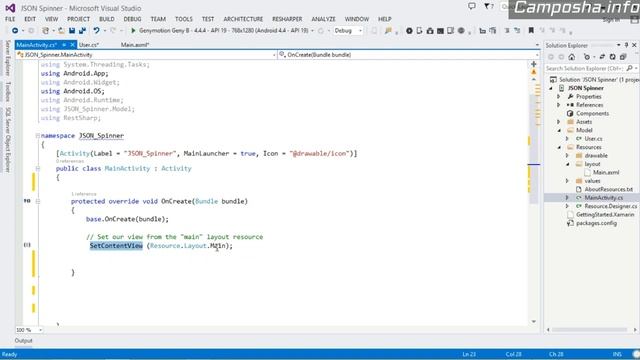The height and width of the screenshot is (360, 640).
Task: Open the DEBUG menu
Action: click(x=132, y=19)
